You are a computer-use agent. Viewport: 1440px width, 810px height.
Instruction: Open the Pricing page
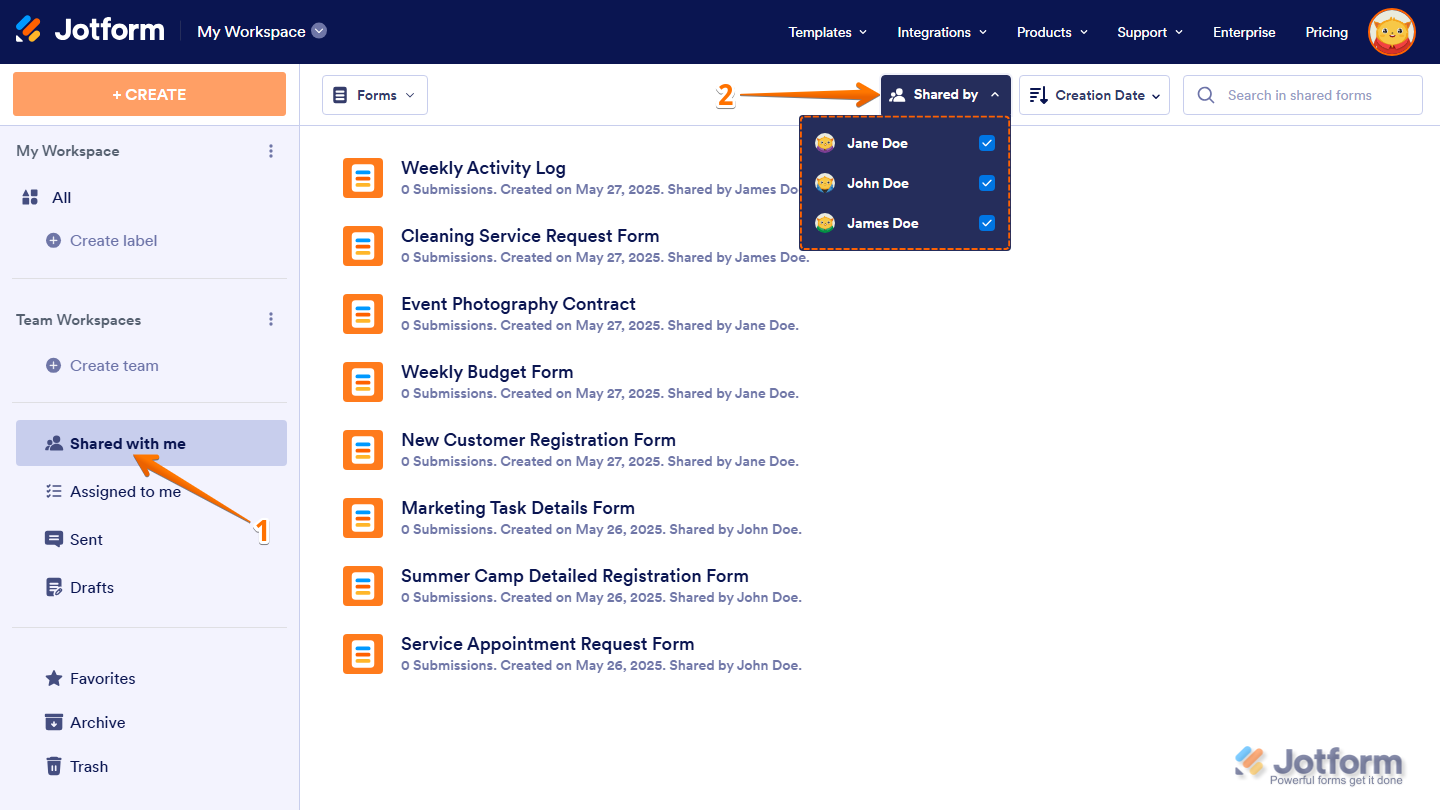point(1326,32)
